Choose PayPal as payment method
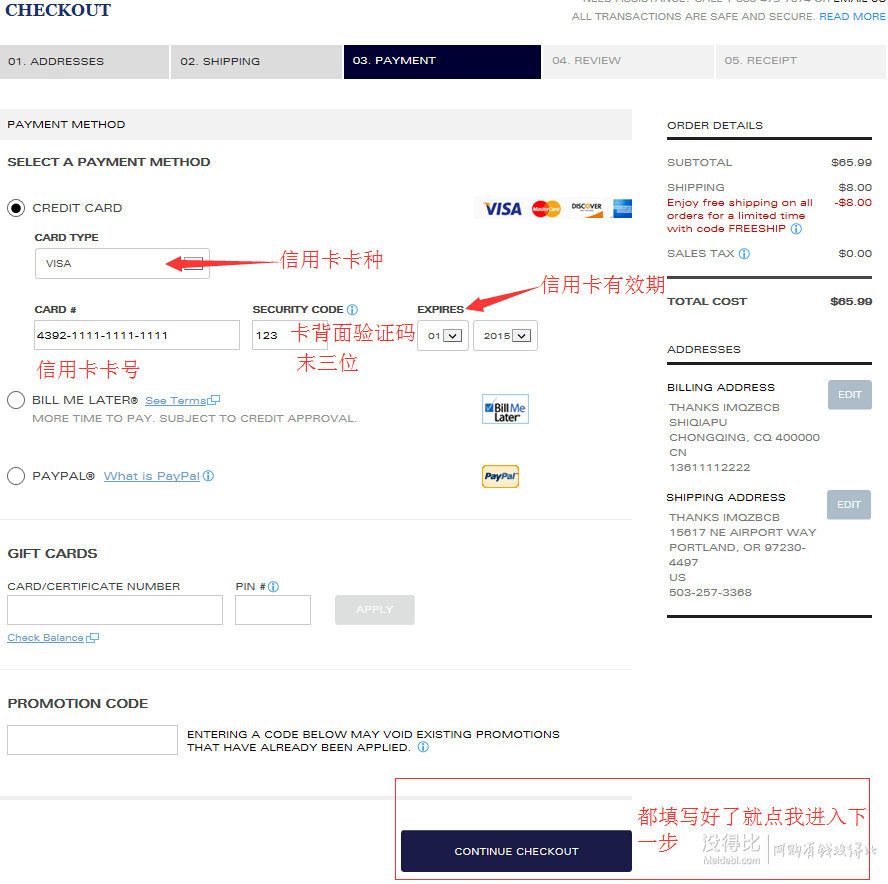Viewport: 888px width, 884px height. coord(16,476)
